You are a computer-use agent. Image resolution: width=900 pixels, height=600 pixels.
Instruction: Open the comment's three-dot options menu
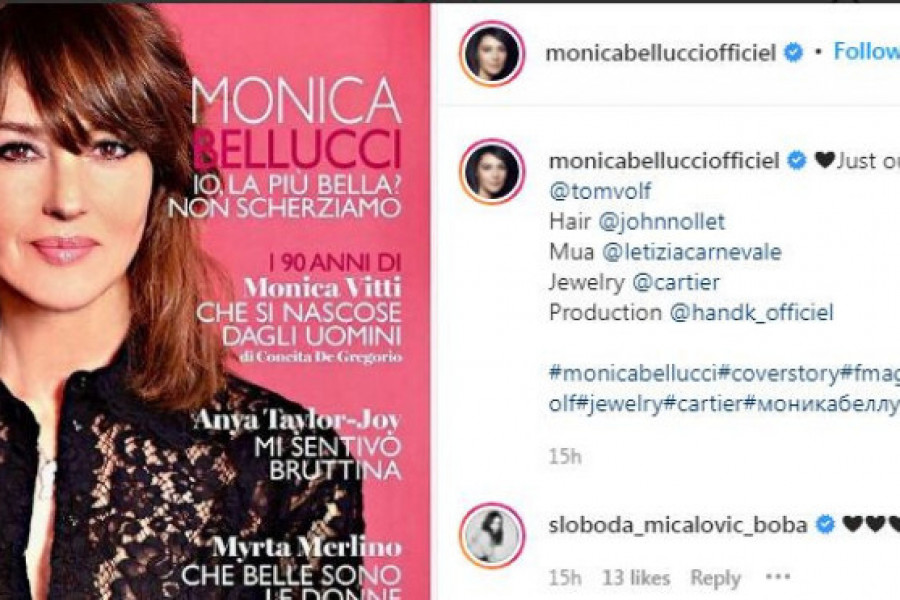778,576
